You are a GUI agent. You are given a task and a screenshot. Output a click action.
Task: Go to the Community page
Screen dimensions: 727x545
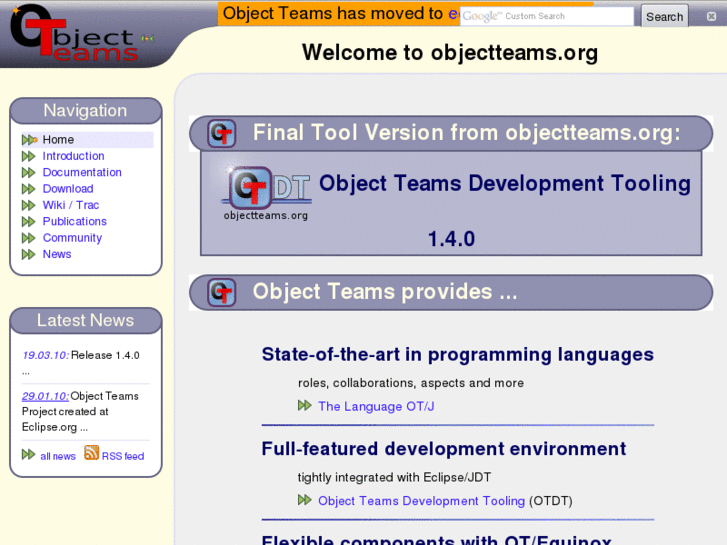click(x=72, y=238)
